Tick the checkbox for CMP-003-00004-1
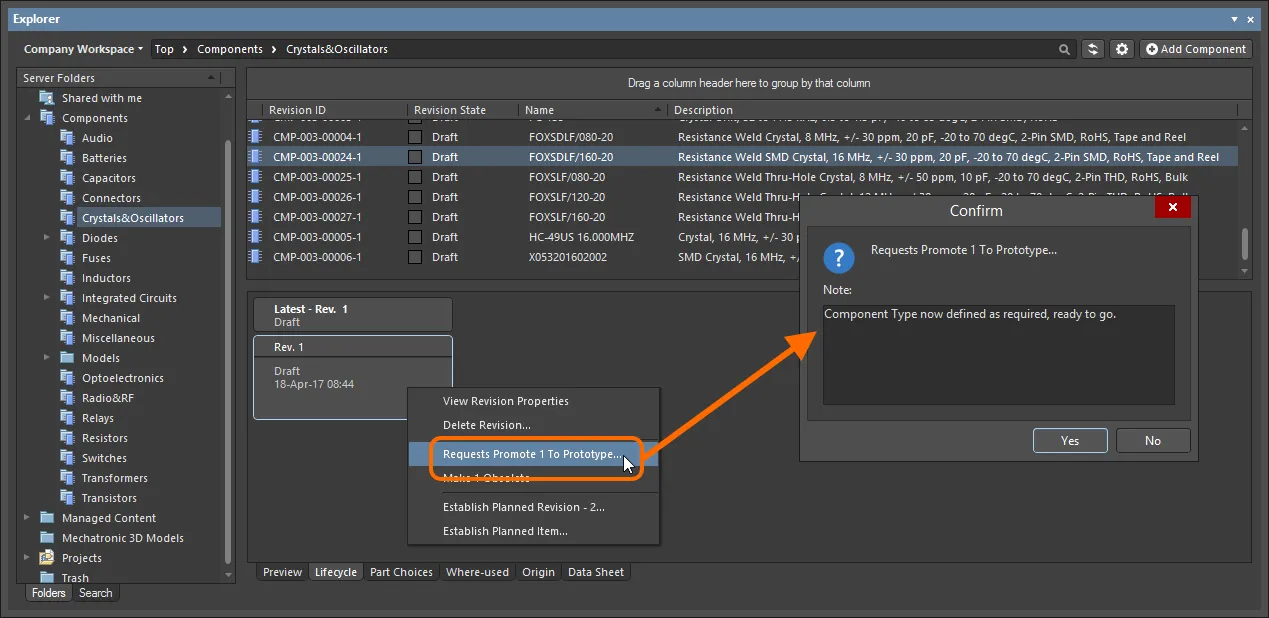1269x618 pixels. (415, 137)
